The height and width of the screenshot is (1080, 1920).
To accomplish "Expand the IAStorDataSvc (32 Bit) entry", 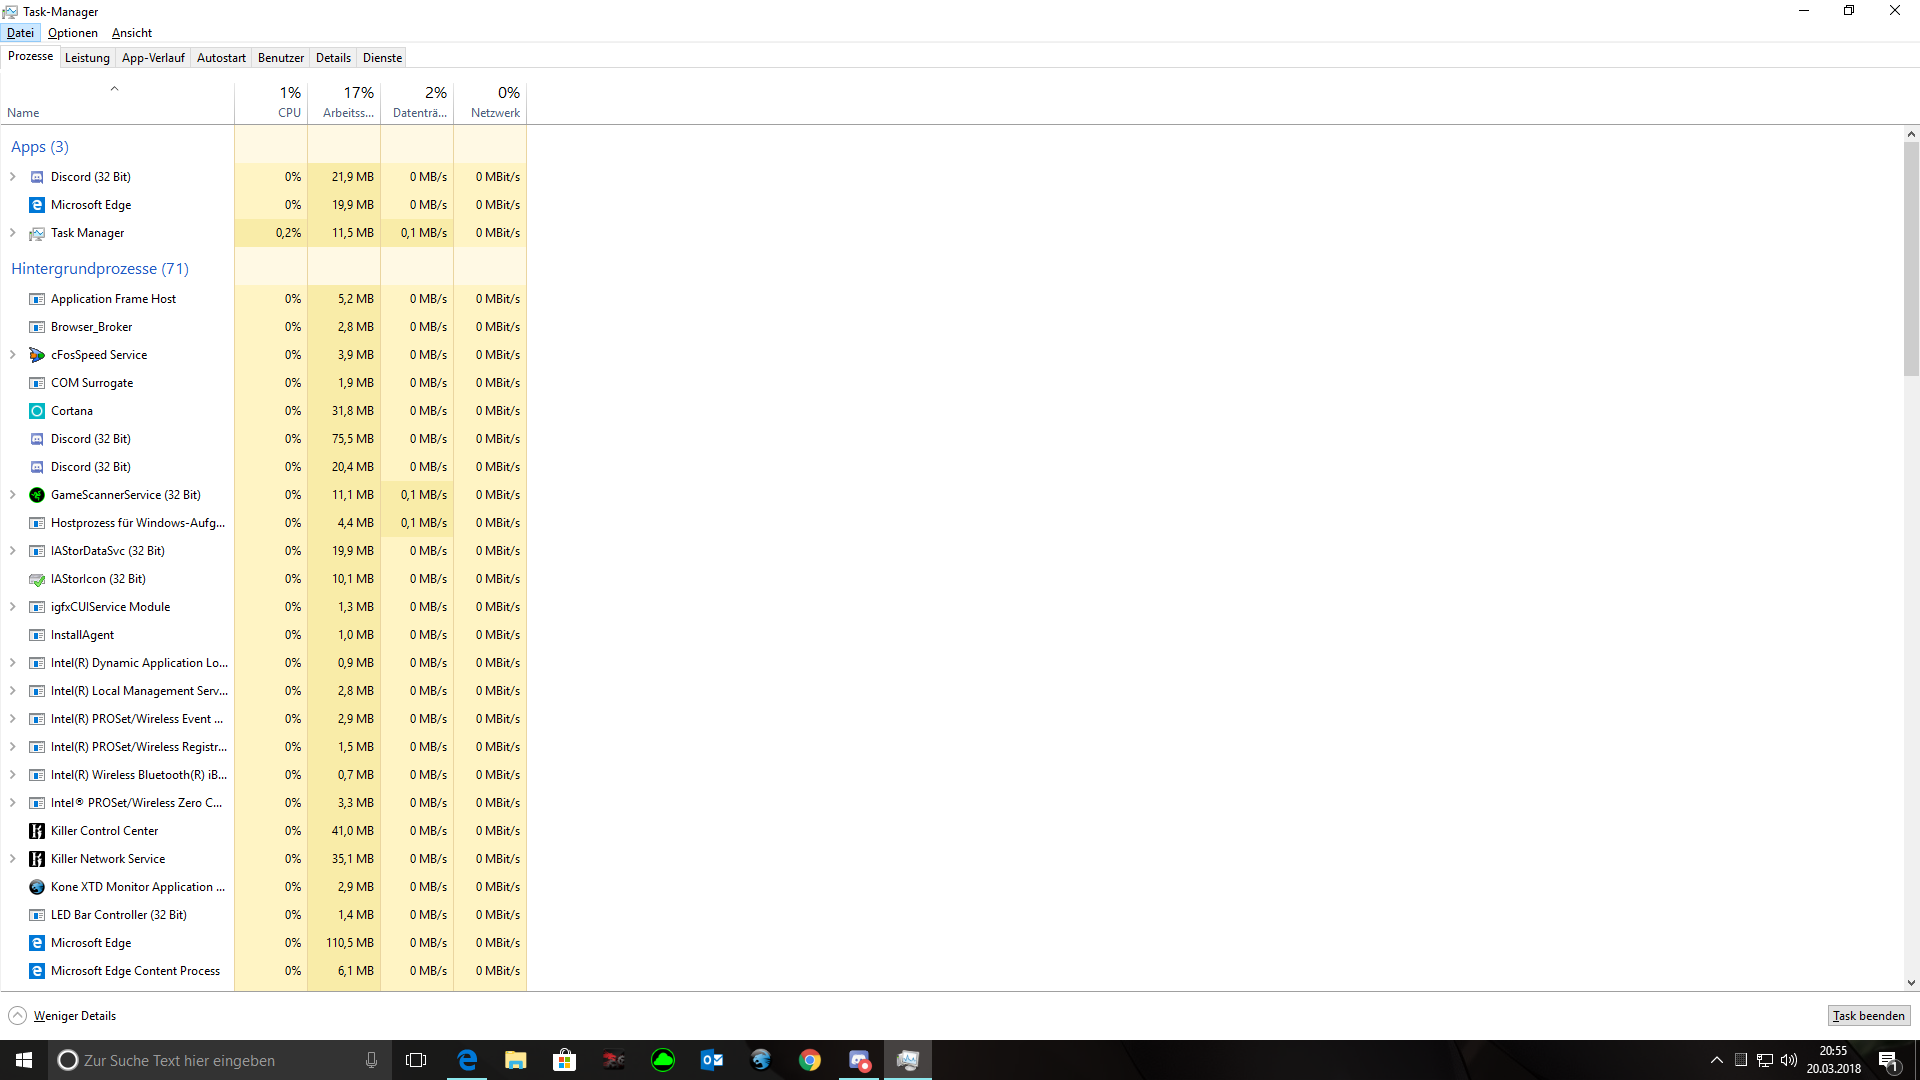I will (13, 551).
